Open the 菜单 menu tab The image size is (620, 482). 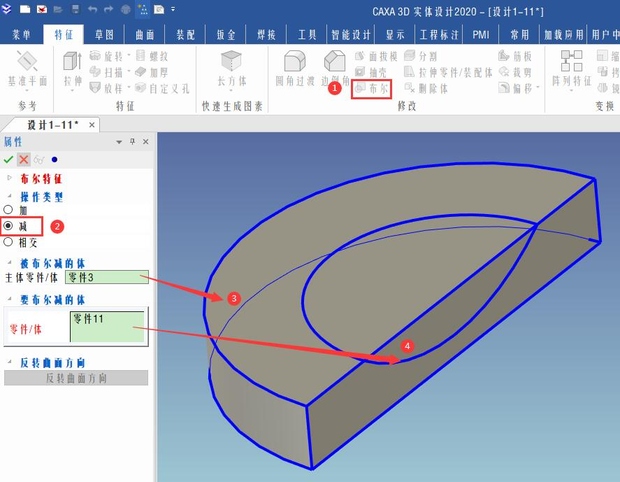(21, 35)
